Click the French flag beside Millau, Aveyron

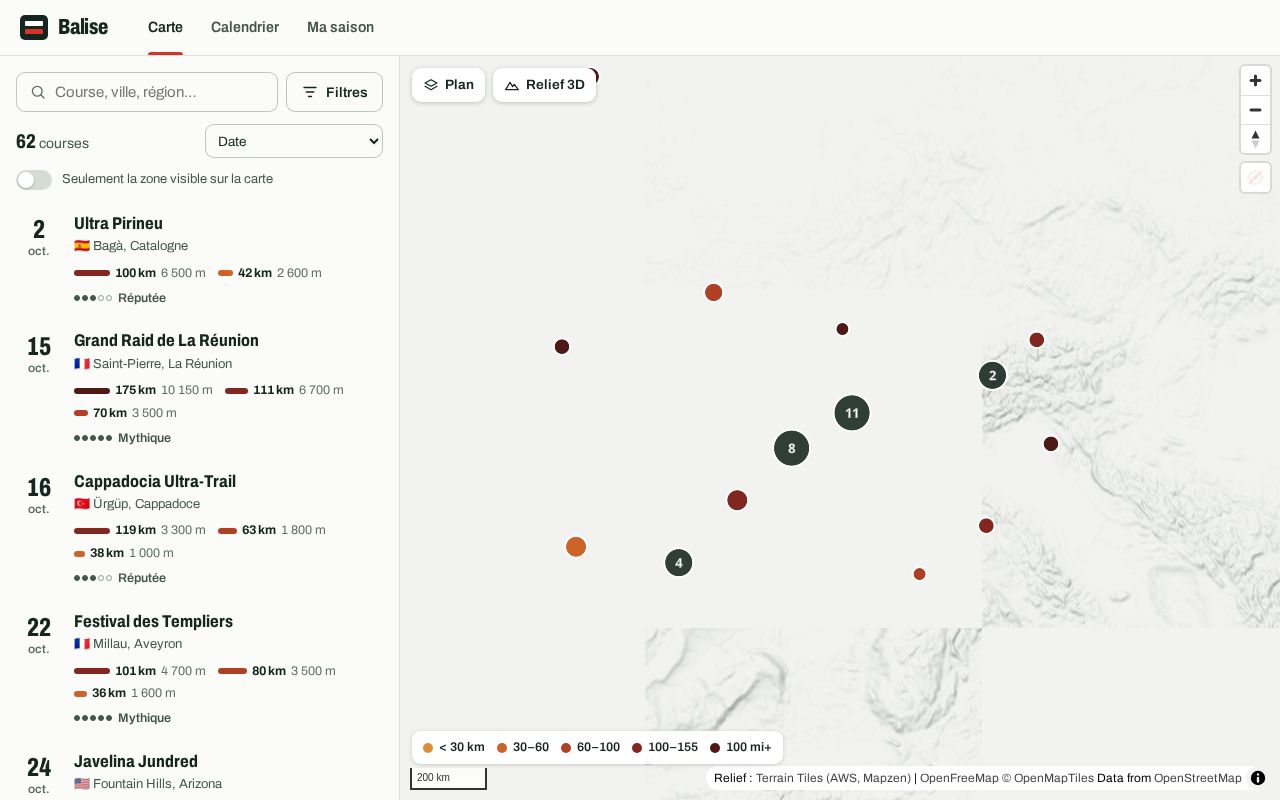(x=82, y=644)
